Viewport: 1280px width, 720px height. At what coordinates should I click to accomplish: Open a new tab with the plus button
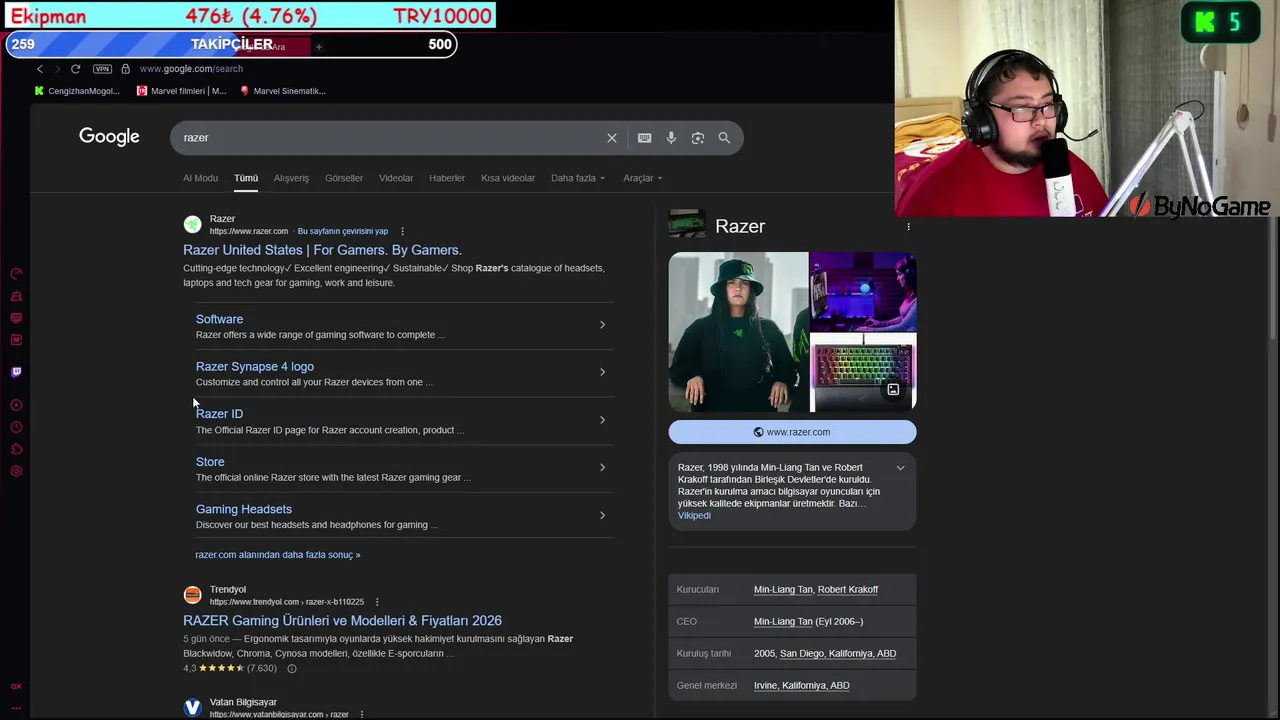pyautogui.click(x=319, y=46)
